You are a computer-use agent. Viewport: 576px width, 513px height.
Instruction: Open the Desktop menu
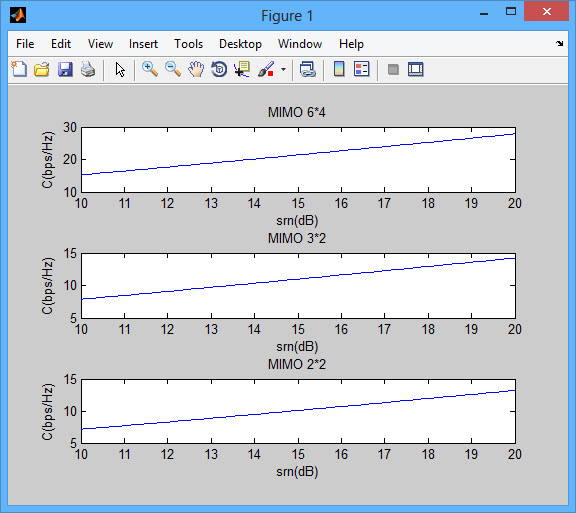(x=240, y=44)
